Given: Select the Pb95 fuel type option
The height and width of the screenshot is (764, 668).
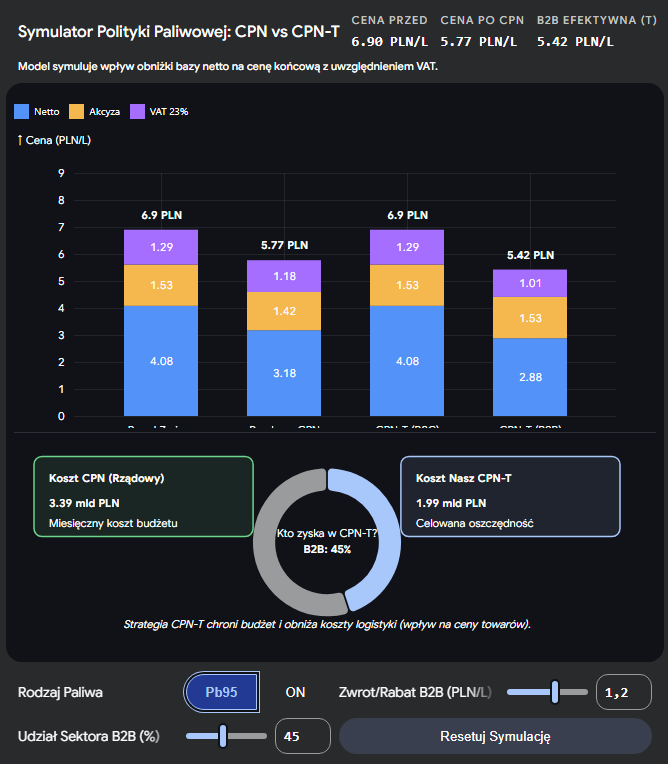Looking at the screenshot, I should (x=221, y=692).
